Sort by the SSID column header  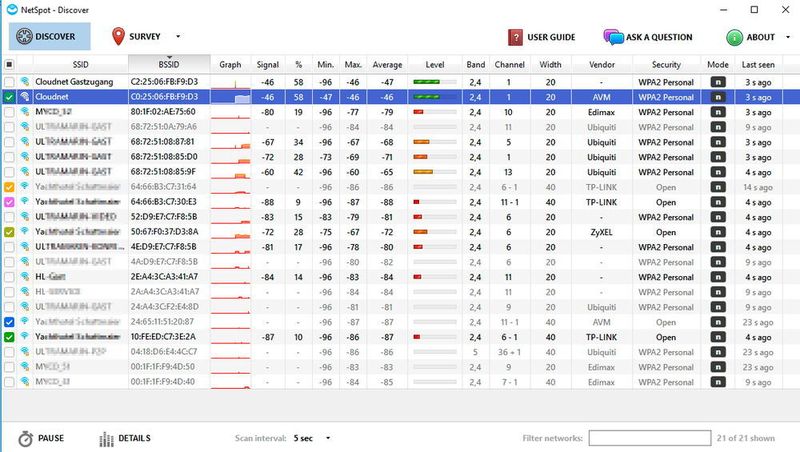coord(81,64)
